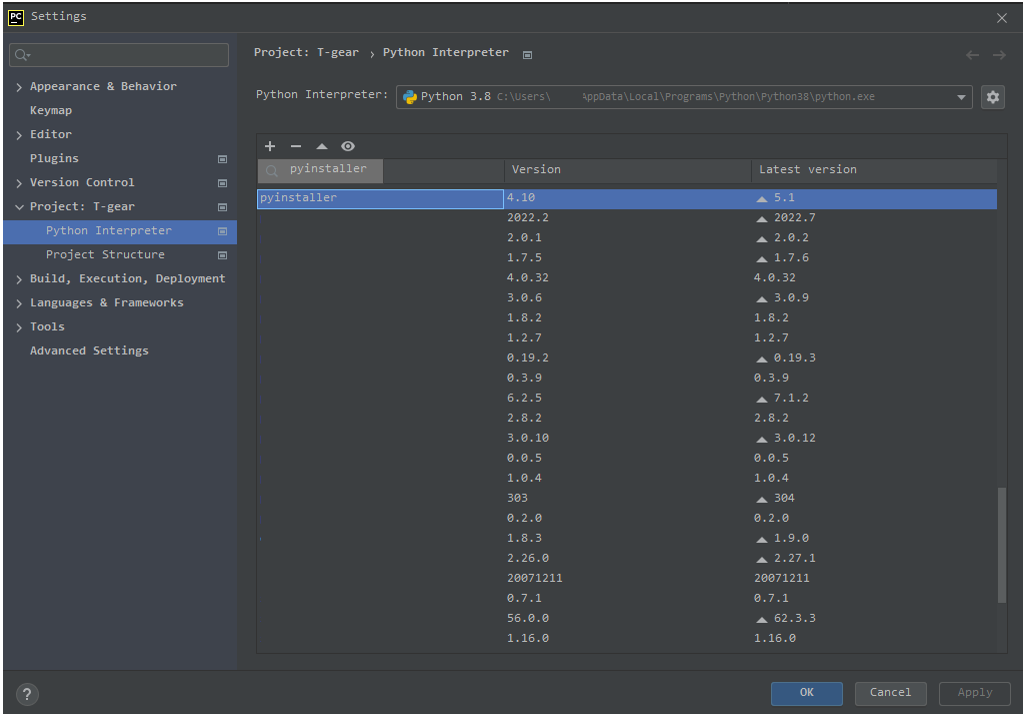The image size is (1025, 715).
Task: Collapse the Project: T-gear section
Action: [x=19, y=207]
